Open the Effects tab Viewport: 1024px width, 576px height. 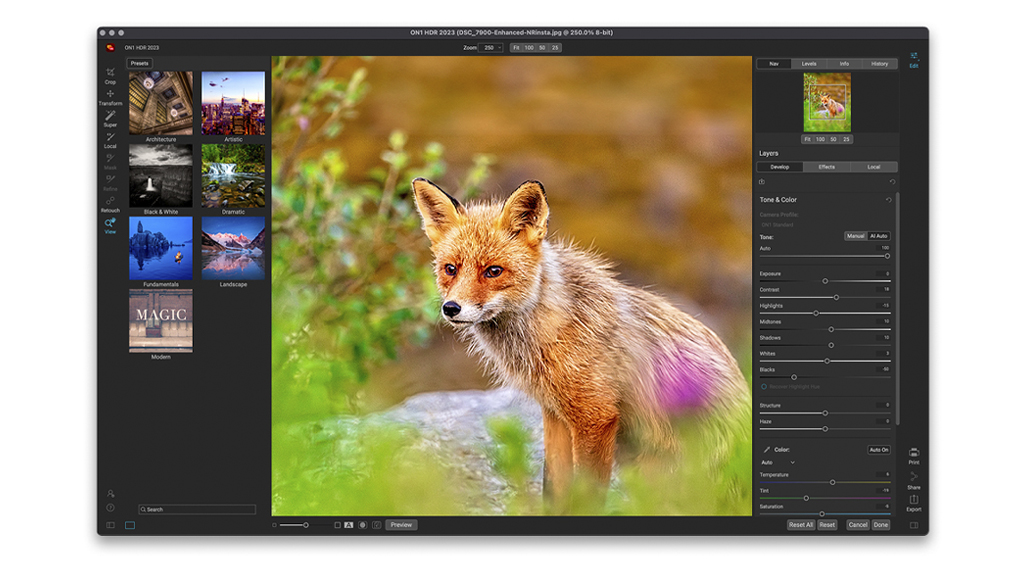[826, 167]
